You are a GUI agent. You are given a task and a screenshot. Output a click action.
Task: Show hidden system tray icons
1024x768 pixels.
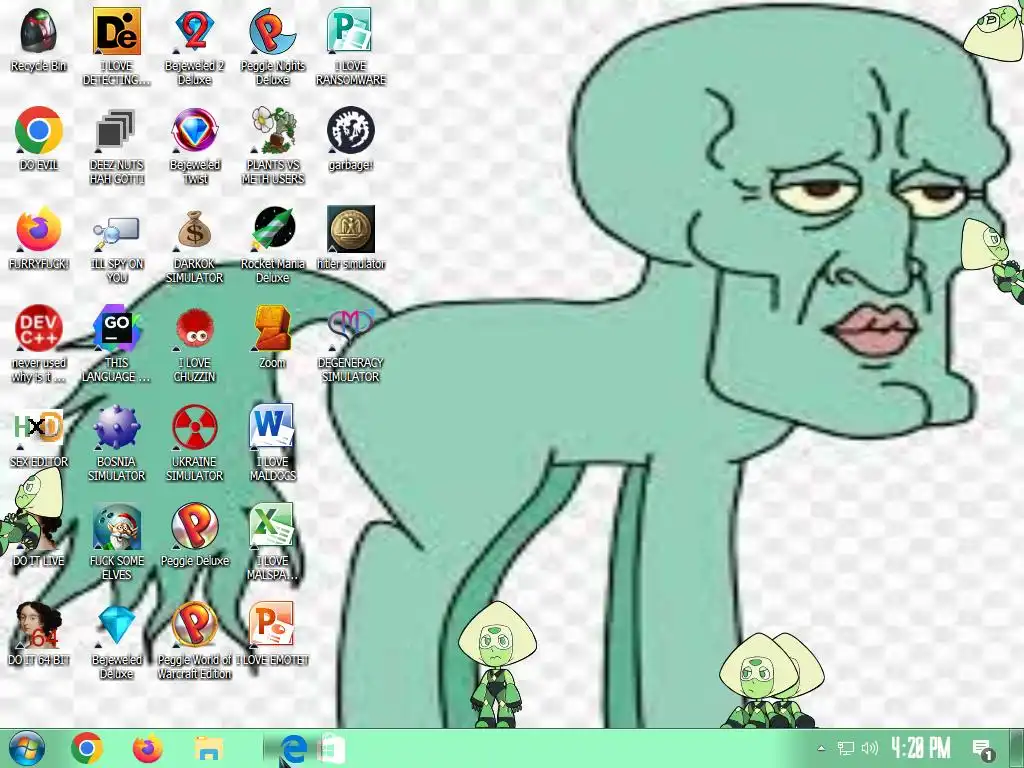822,748
